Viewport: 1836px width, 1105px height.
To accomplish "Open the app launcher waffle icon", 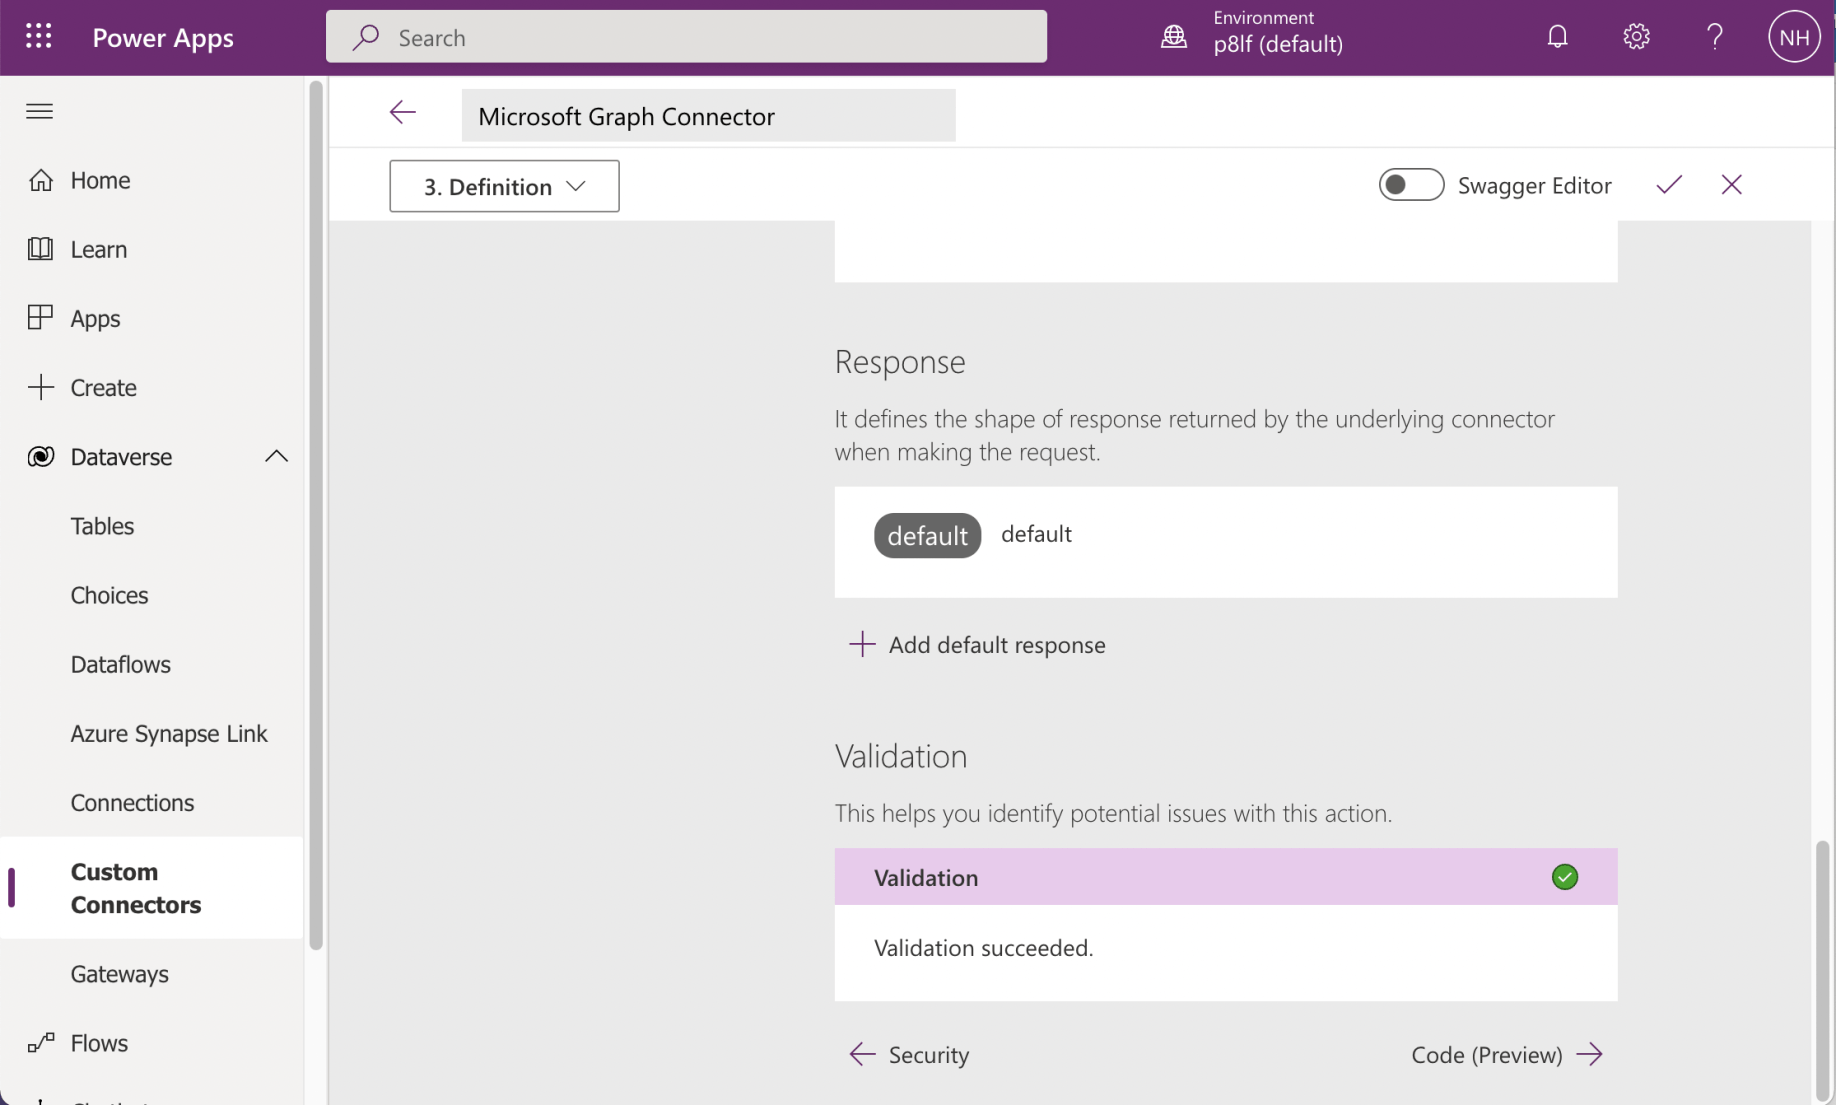I will tap(38, 37).
